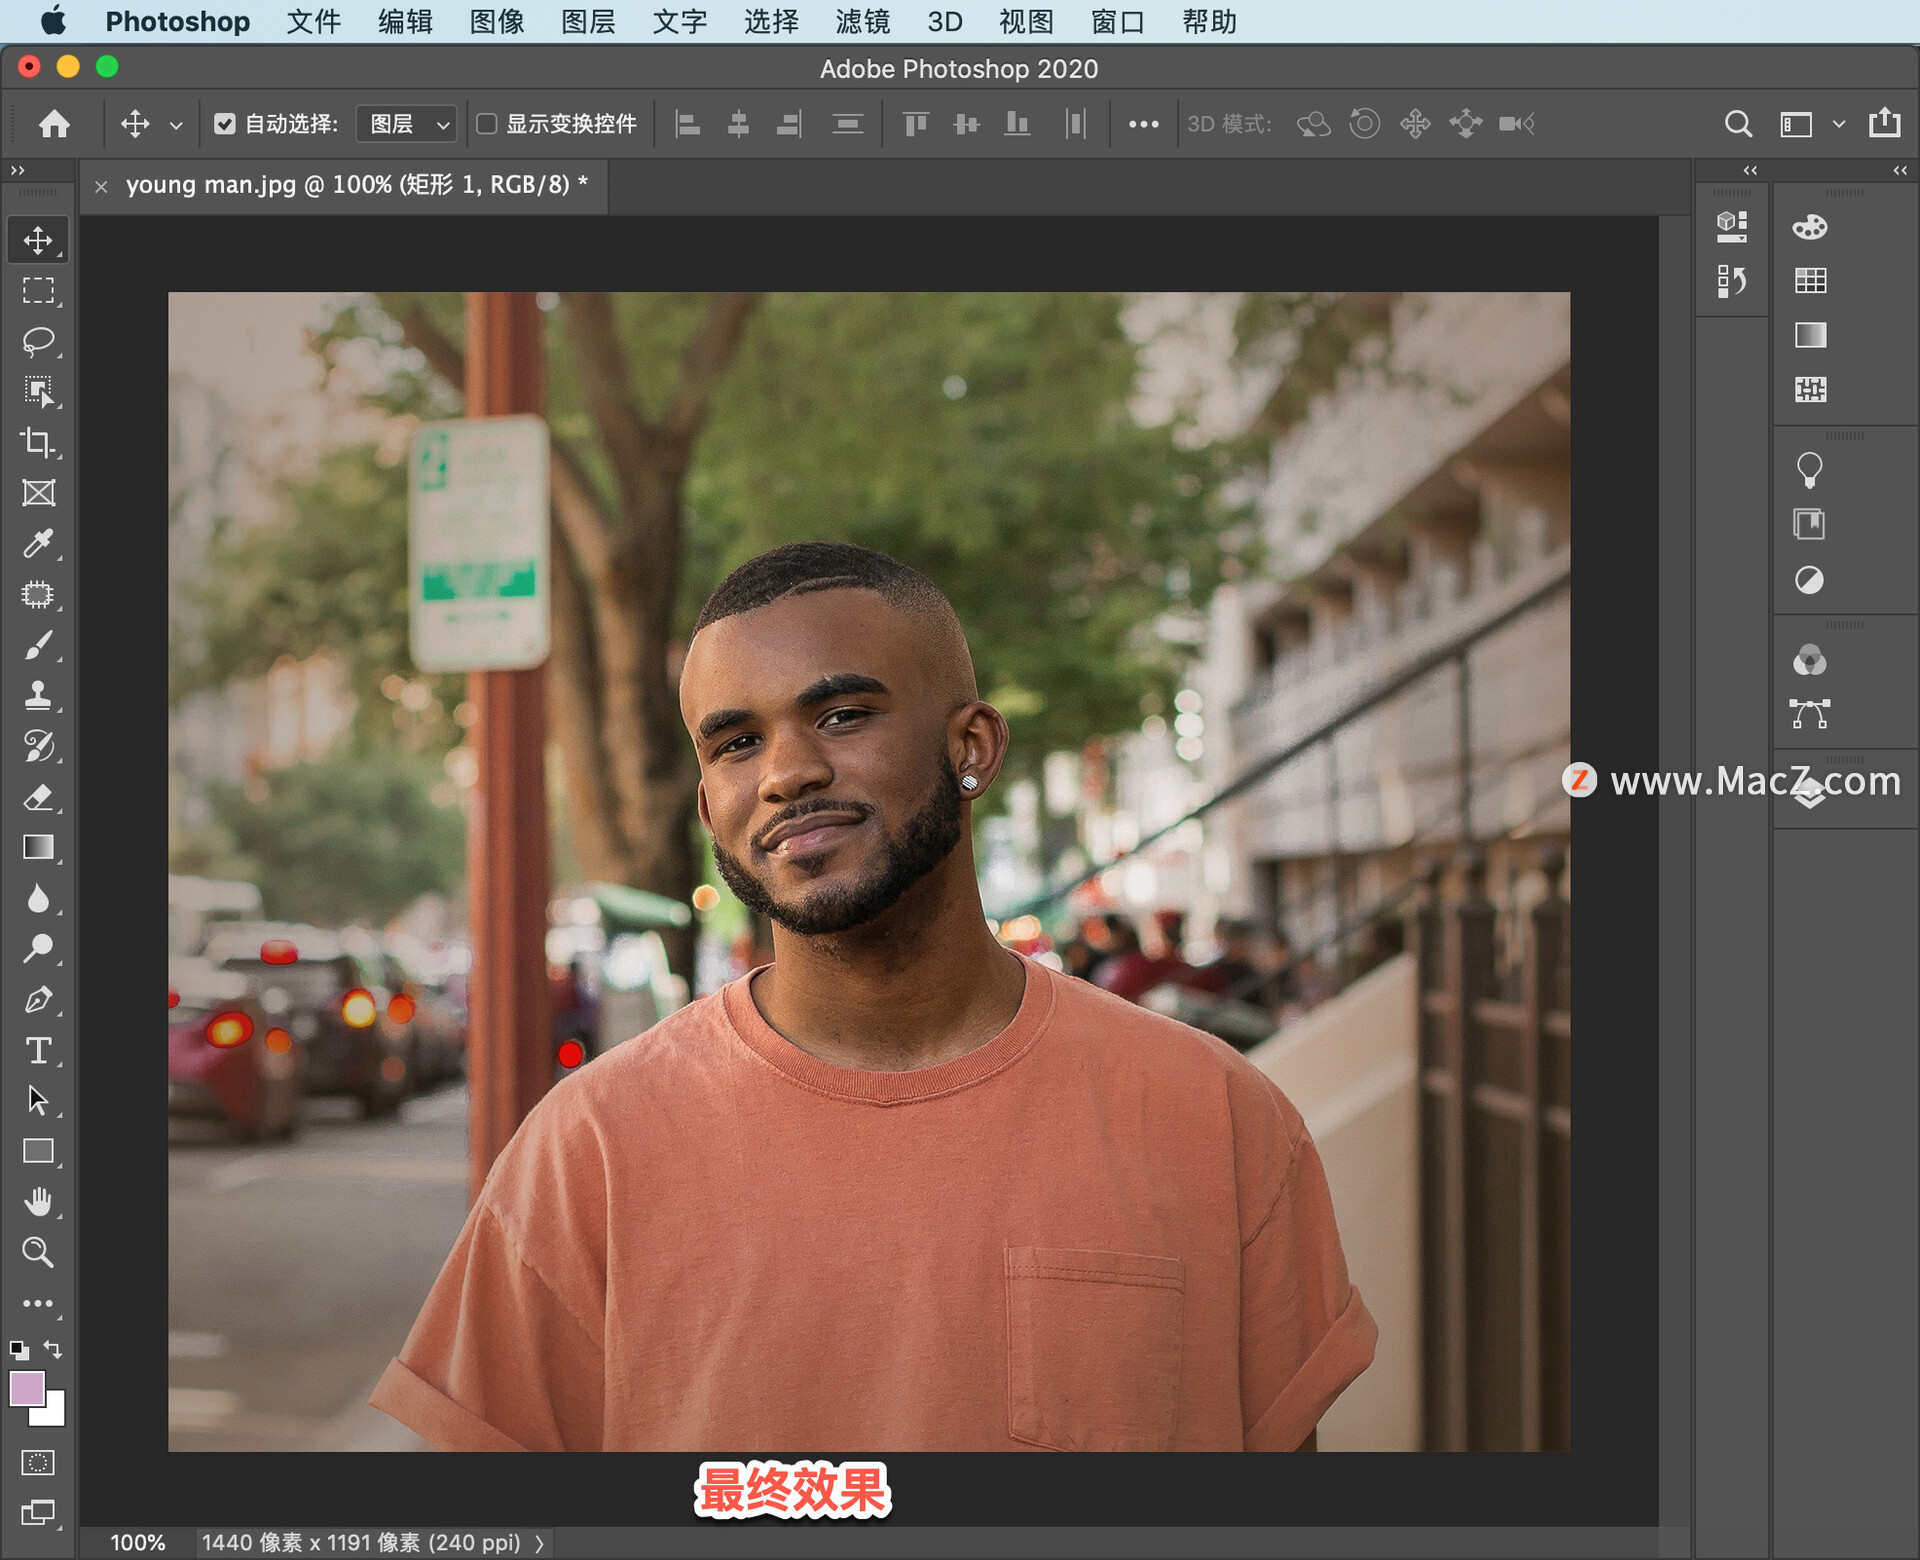Open the Patterns panel icon

[x=1810, y=389]
